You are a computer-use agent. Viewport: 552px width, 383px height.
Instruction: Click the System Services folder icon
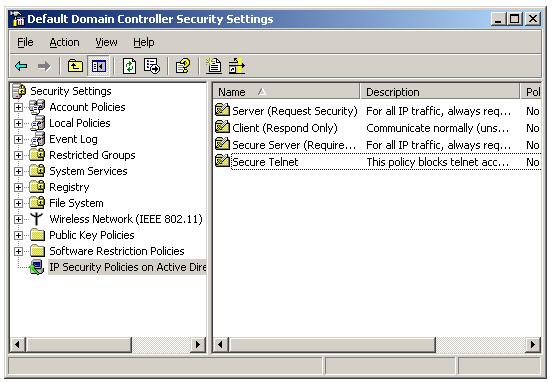tap(37, 171)
